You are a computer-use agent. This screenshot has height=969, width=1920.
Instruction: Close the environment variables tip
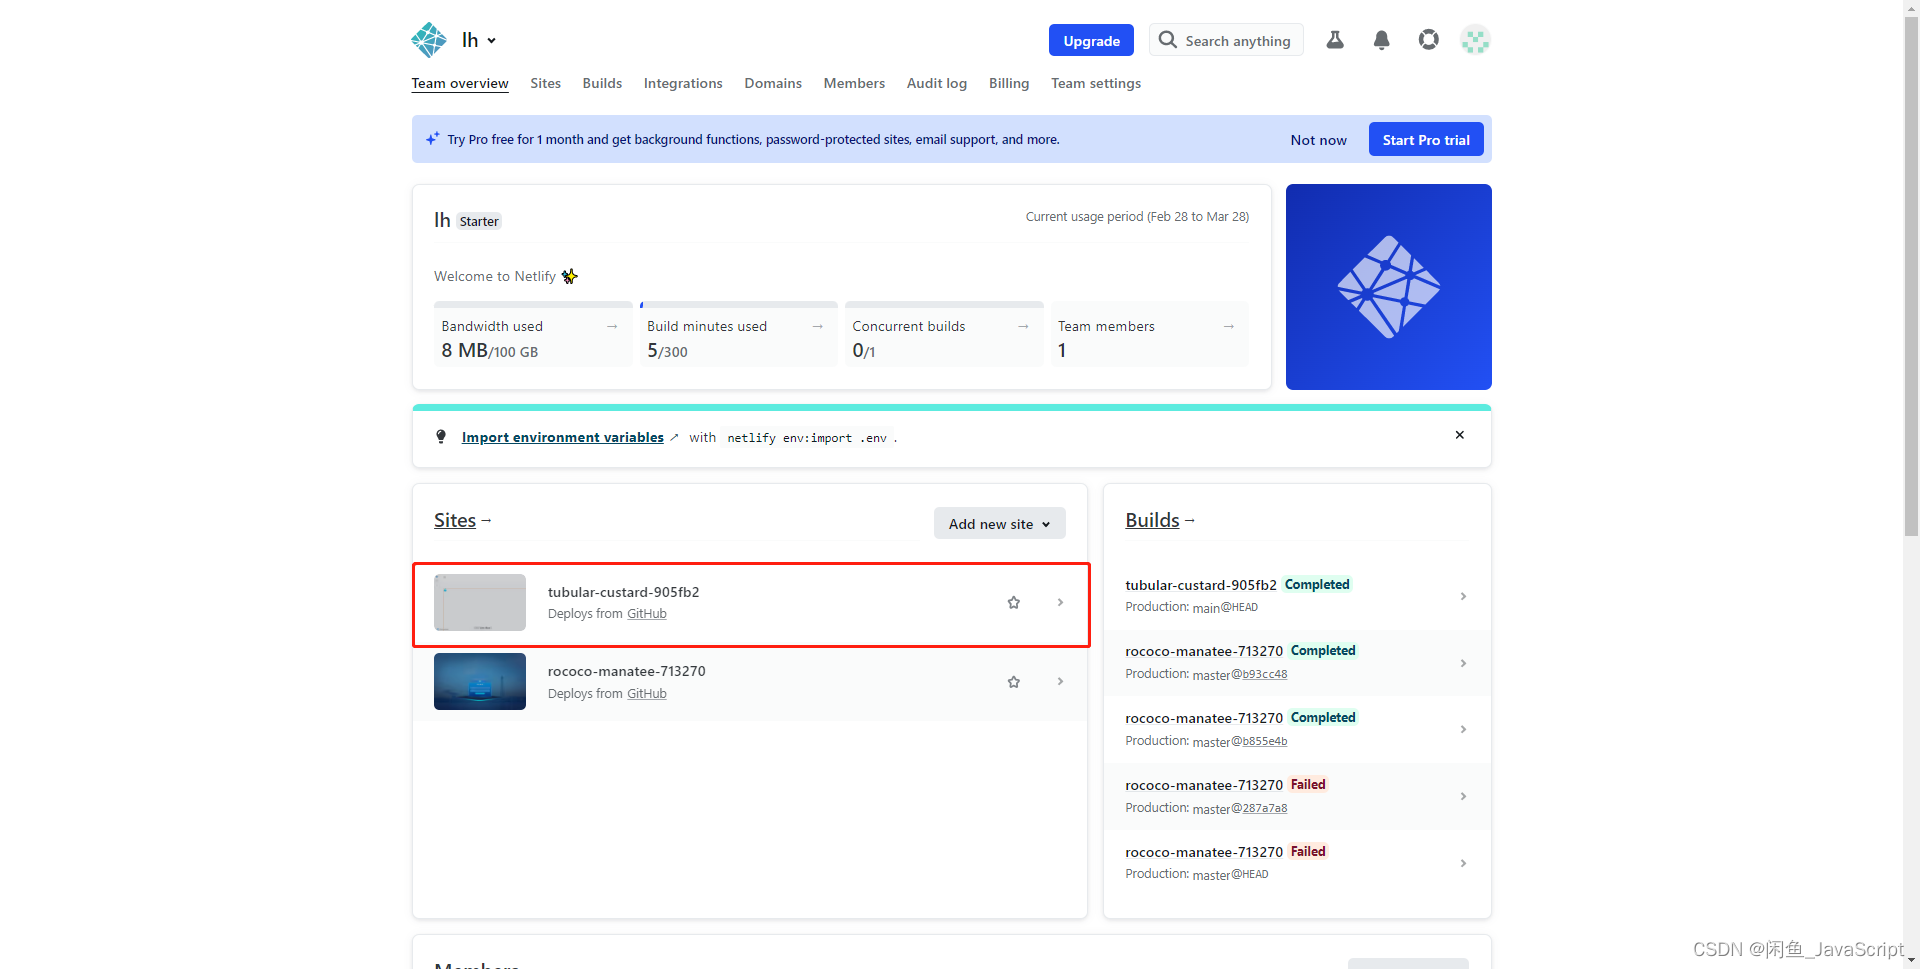coord(1459,435)
